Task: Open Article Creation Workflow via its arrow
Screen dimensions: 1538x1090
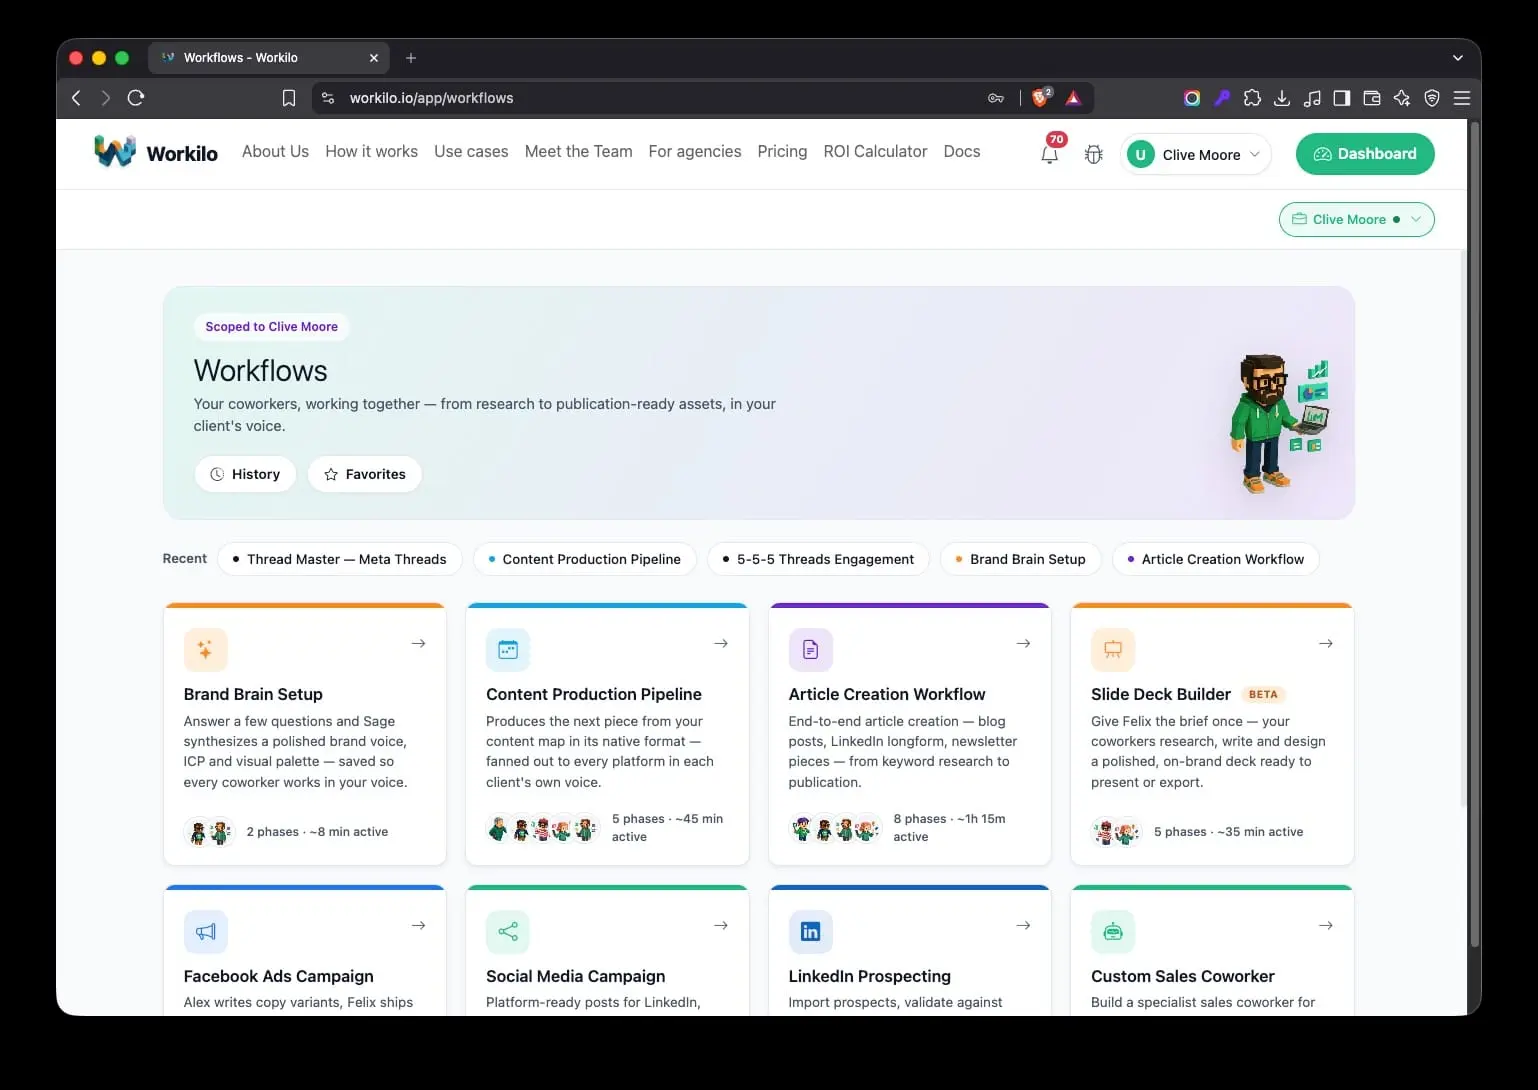Action: [1023, 643]
